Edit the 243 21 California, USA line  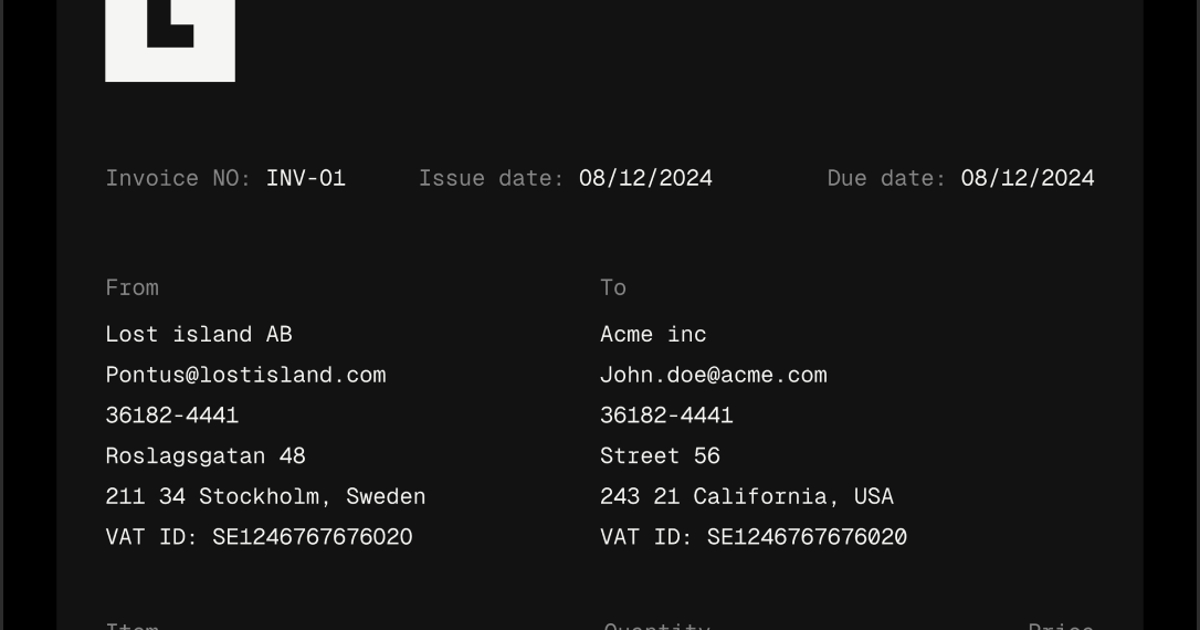[747, 496]
